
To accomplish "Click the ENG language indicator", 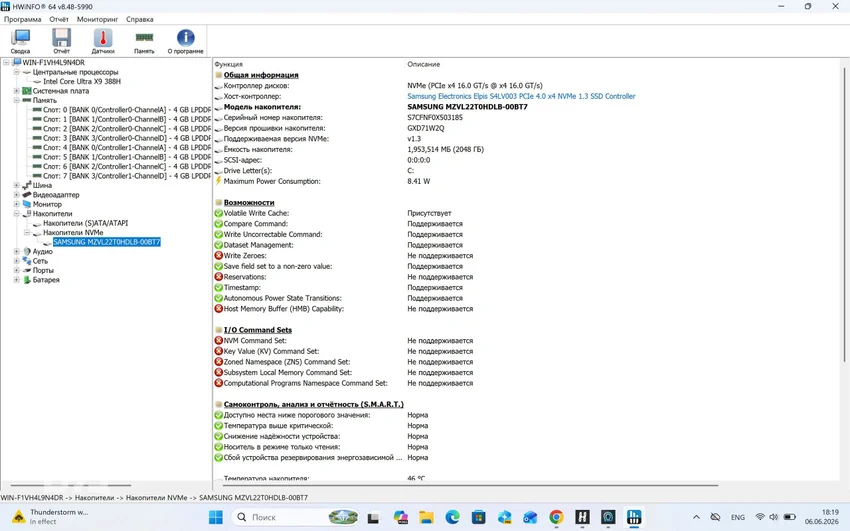I will (738, 517).
